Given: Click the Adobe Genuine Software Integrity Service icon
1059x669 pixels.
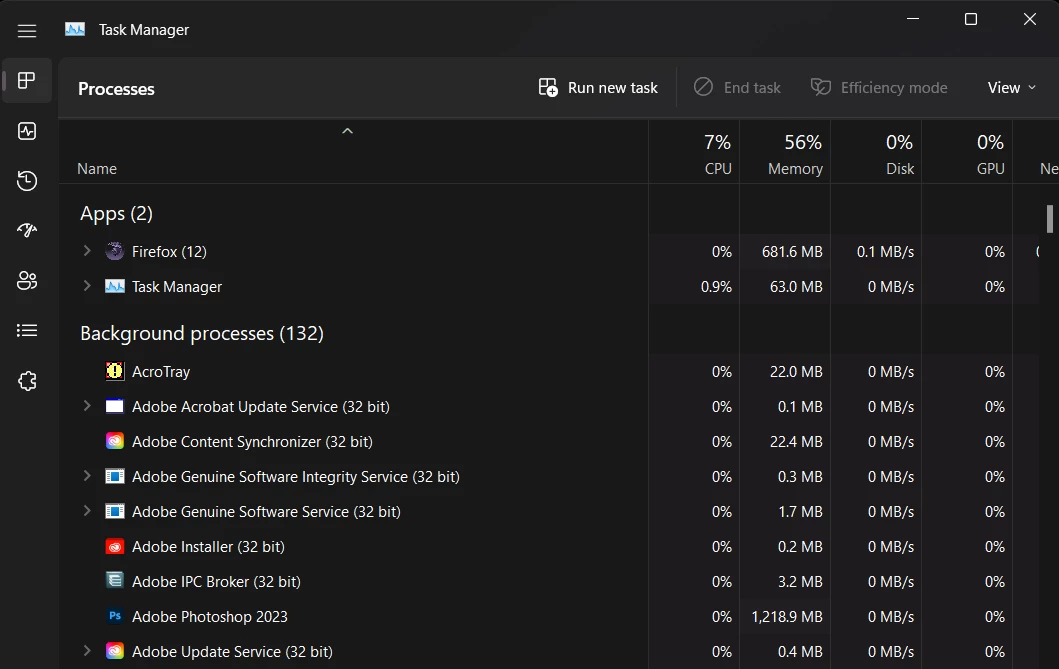Looking at the screenshot, I should click(115, 477).
